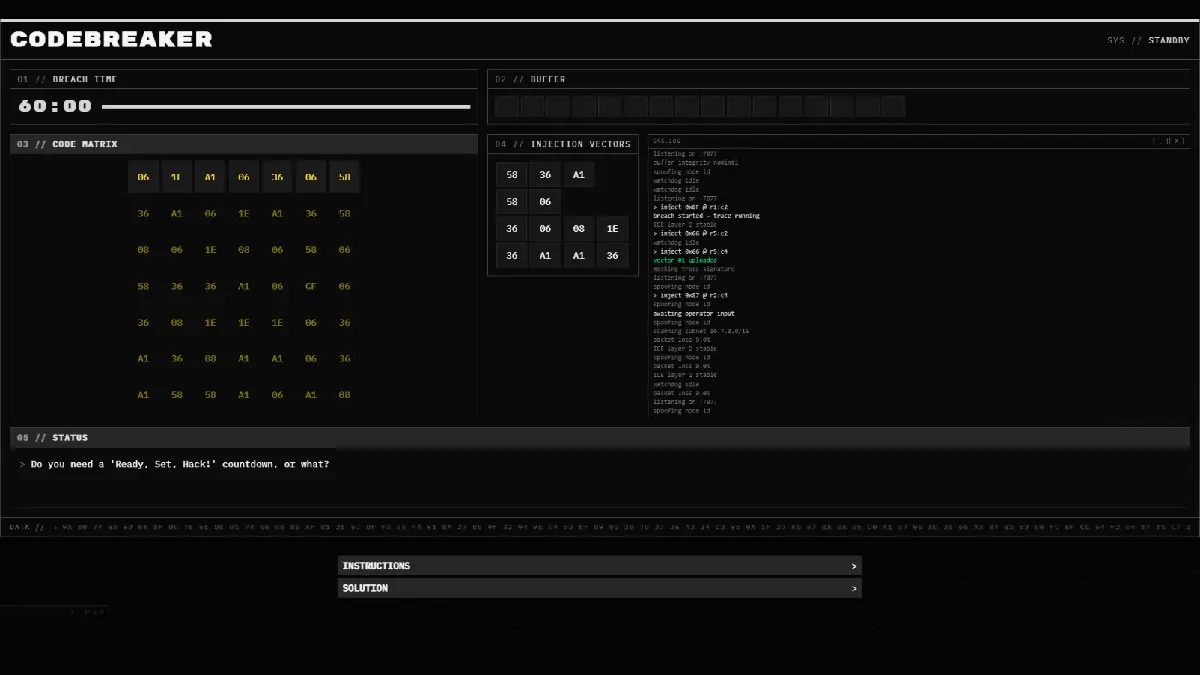Click 58 in the third code matrix row
This screenshot has height=675, width=1200.
(x=311, y=250)
